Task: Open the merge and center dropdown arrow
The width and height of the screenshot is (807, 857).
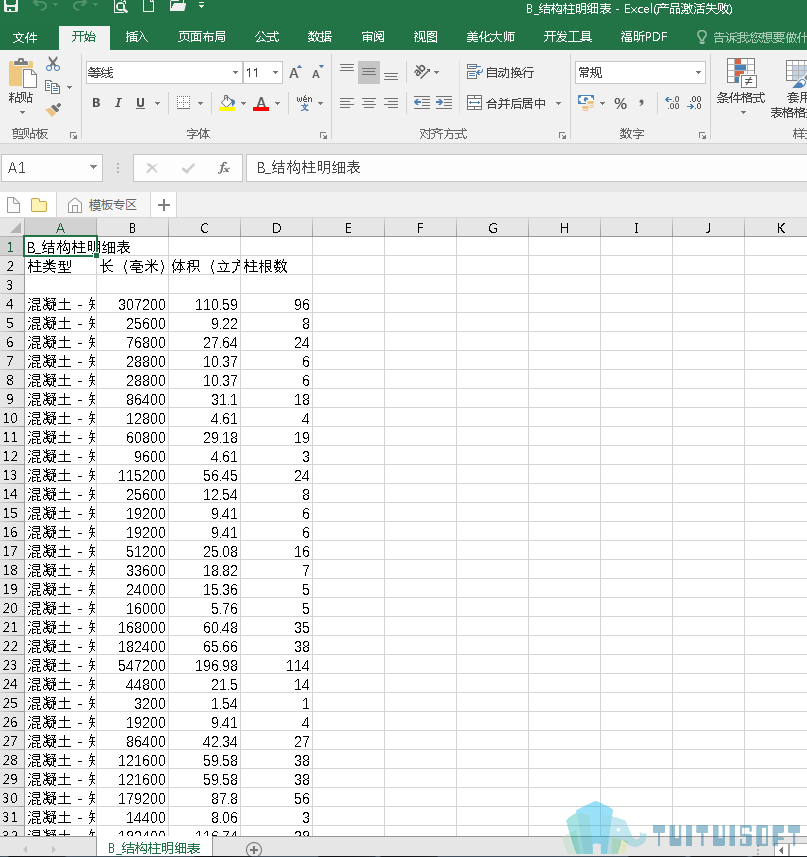Action: [x=558, y=103]
